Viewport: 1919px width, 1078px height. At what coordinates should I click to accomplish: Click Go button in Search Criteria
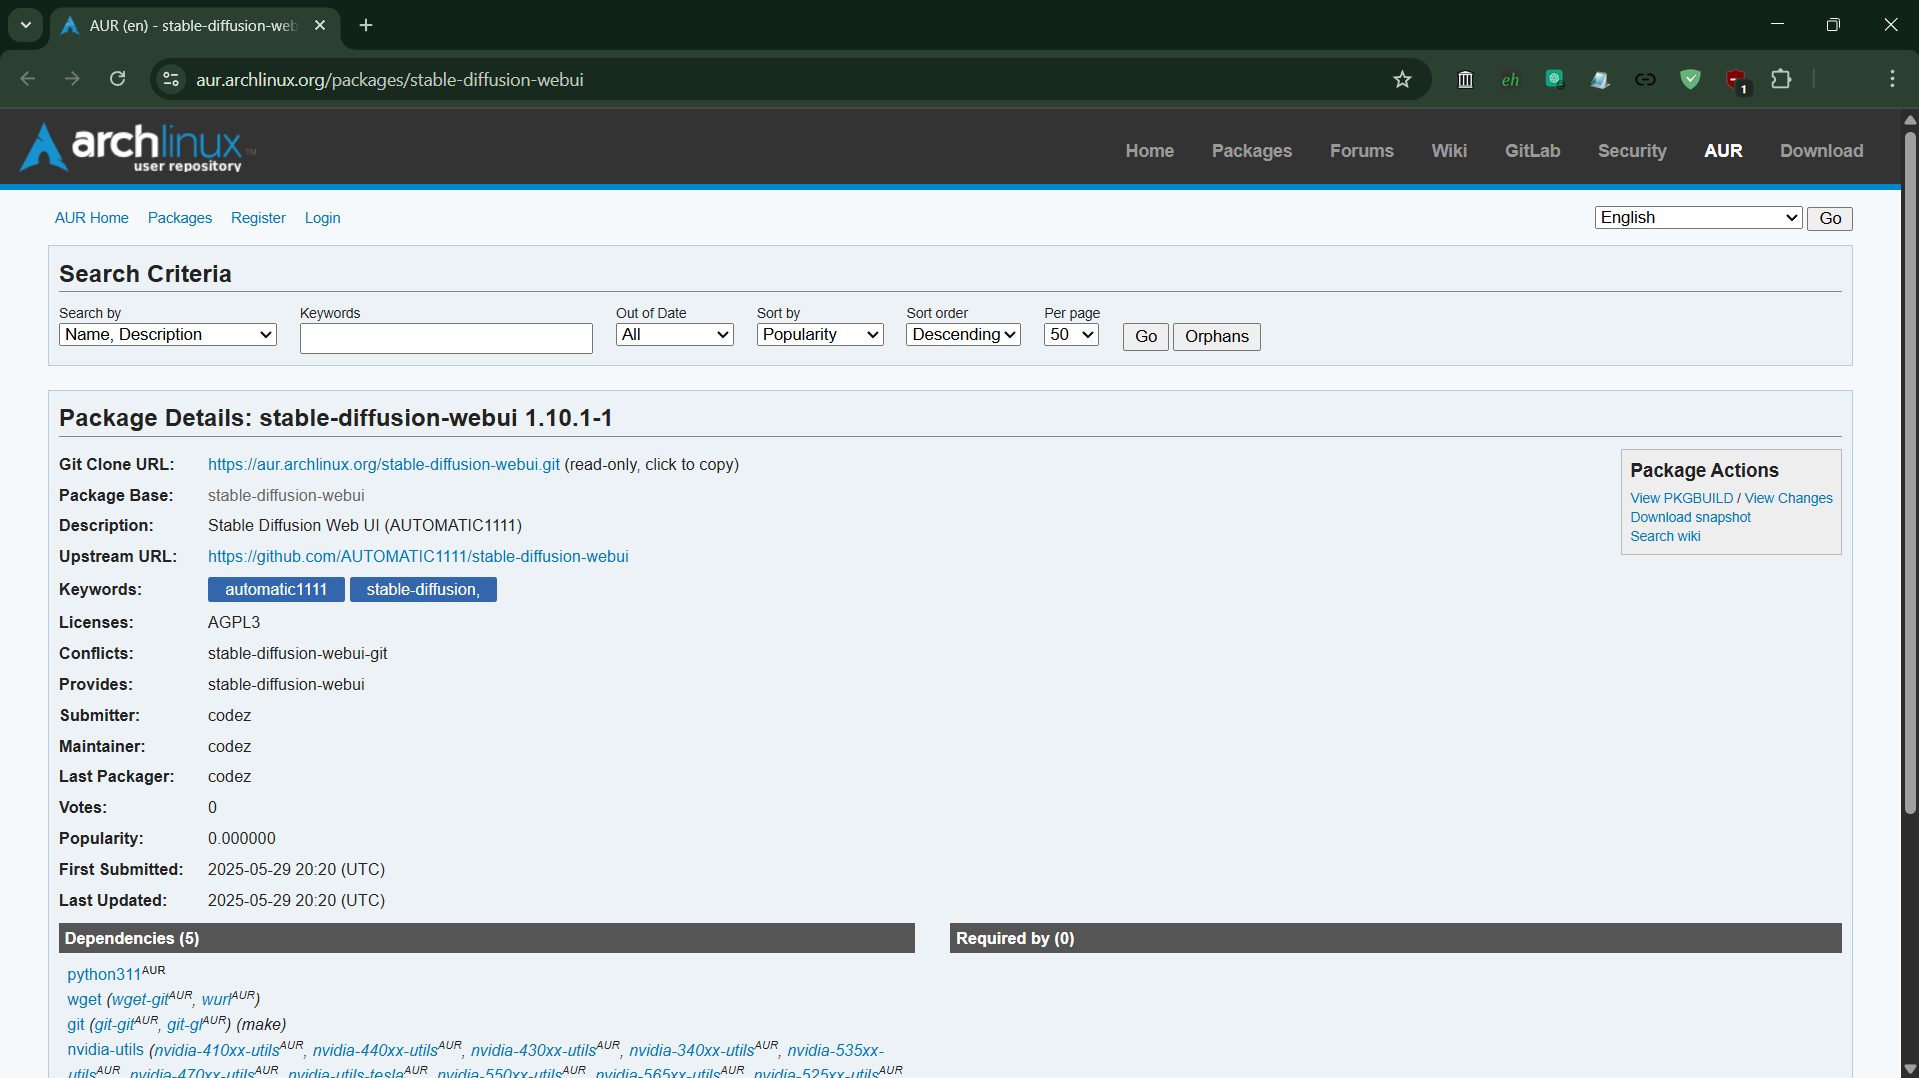click(1146, 336)
